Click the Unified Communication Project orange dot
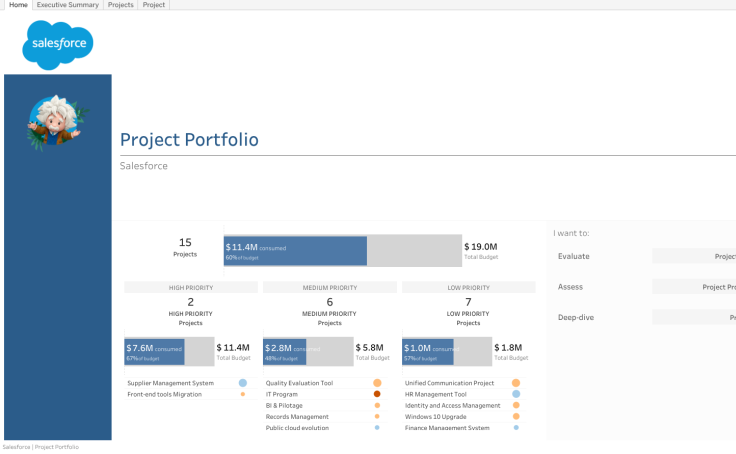The height and width of the screenshot is (454, 736). pos(516,383)
